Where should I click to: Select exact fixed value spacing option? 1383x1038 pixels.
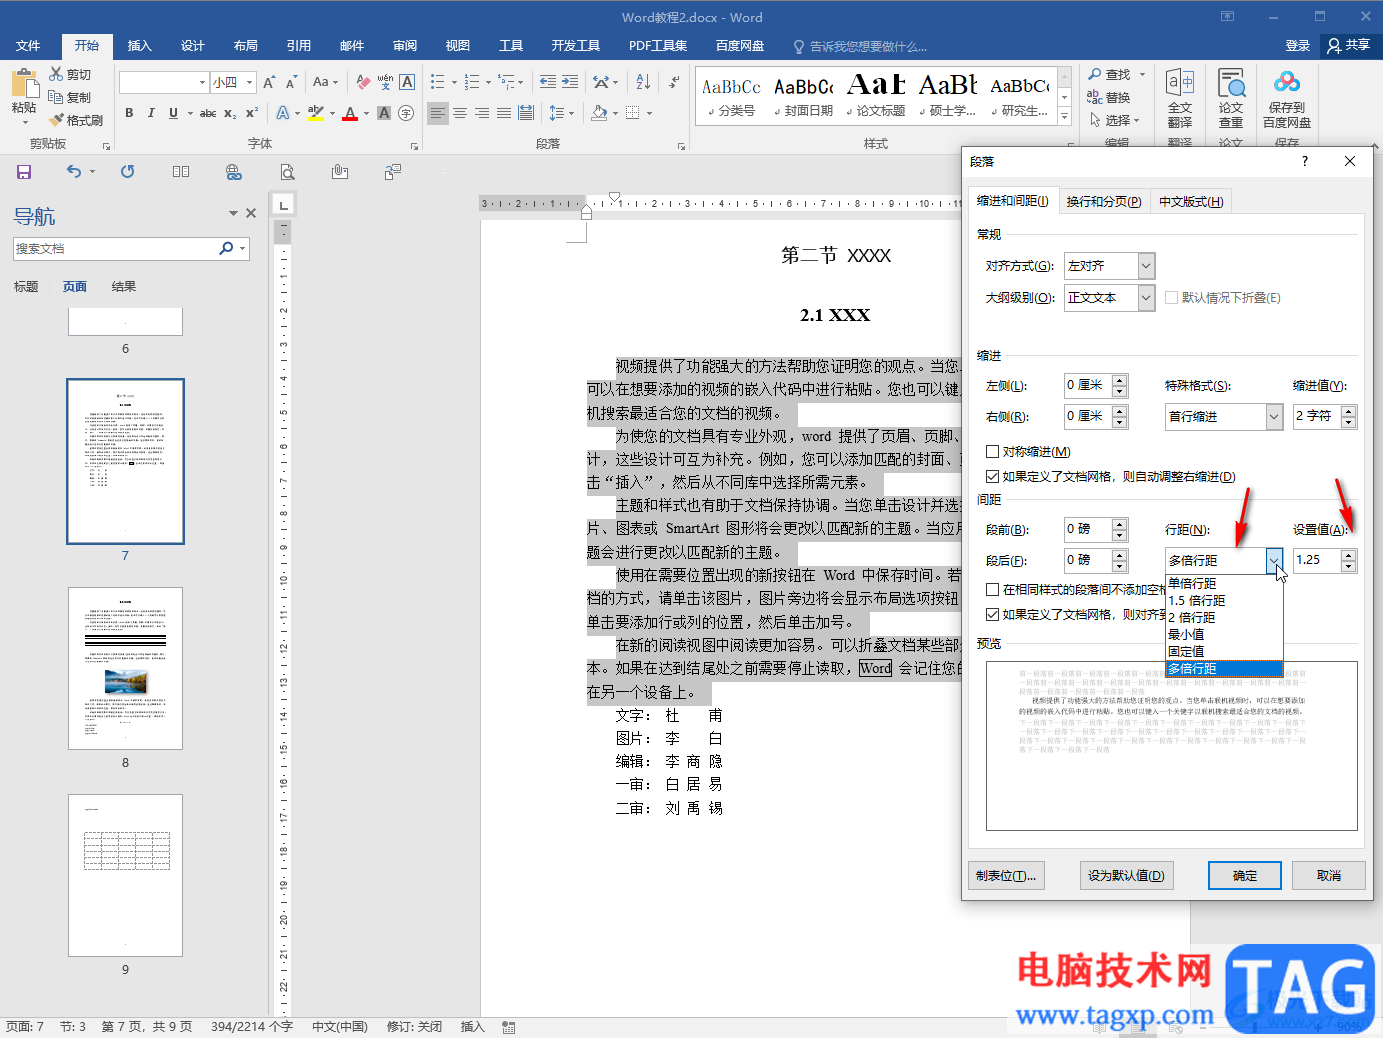[x=1224, y=651]
